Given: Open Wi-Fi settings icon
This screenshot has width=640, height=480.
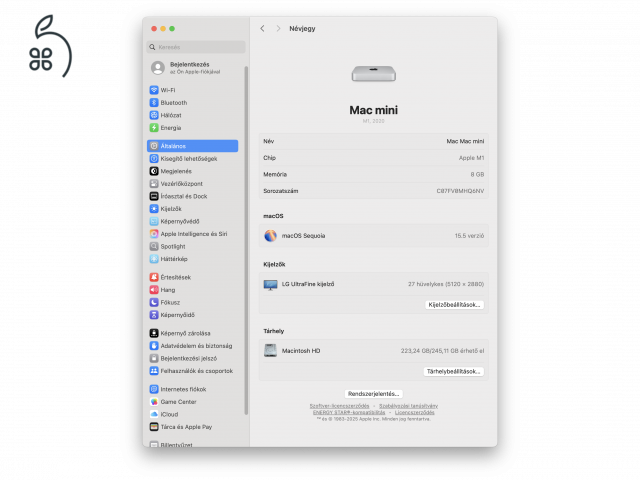Looking at the screenshot, I should click(x=154, y=90).
